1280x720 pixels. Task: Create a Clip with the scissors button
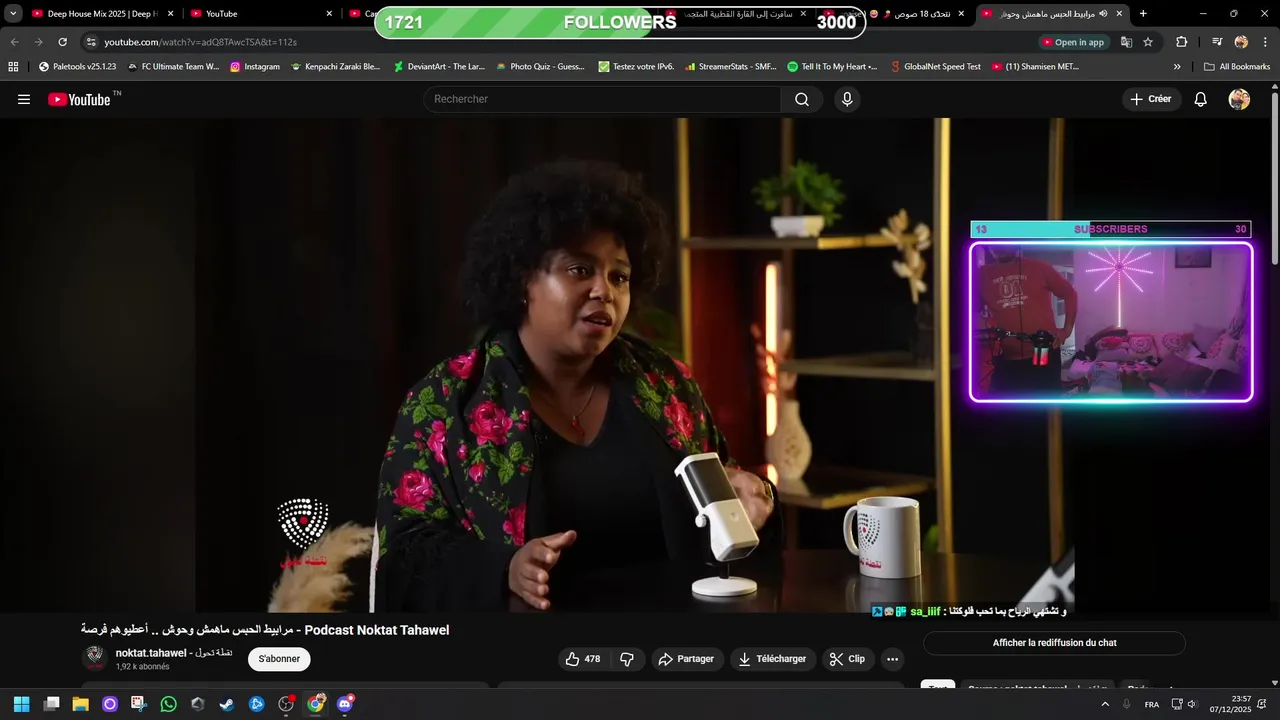[848, 659]
